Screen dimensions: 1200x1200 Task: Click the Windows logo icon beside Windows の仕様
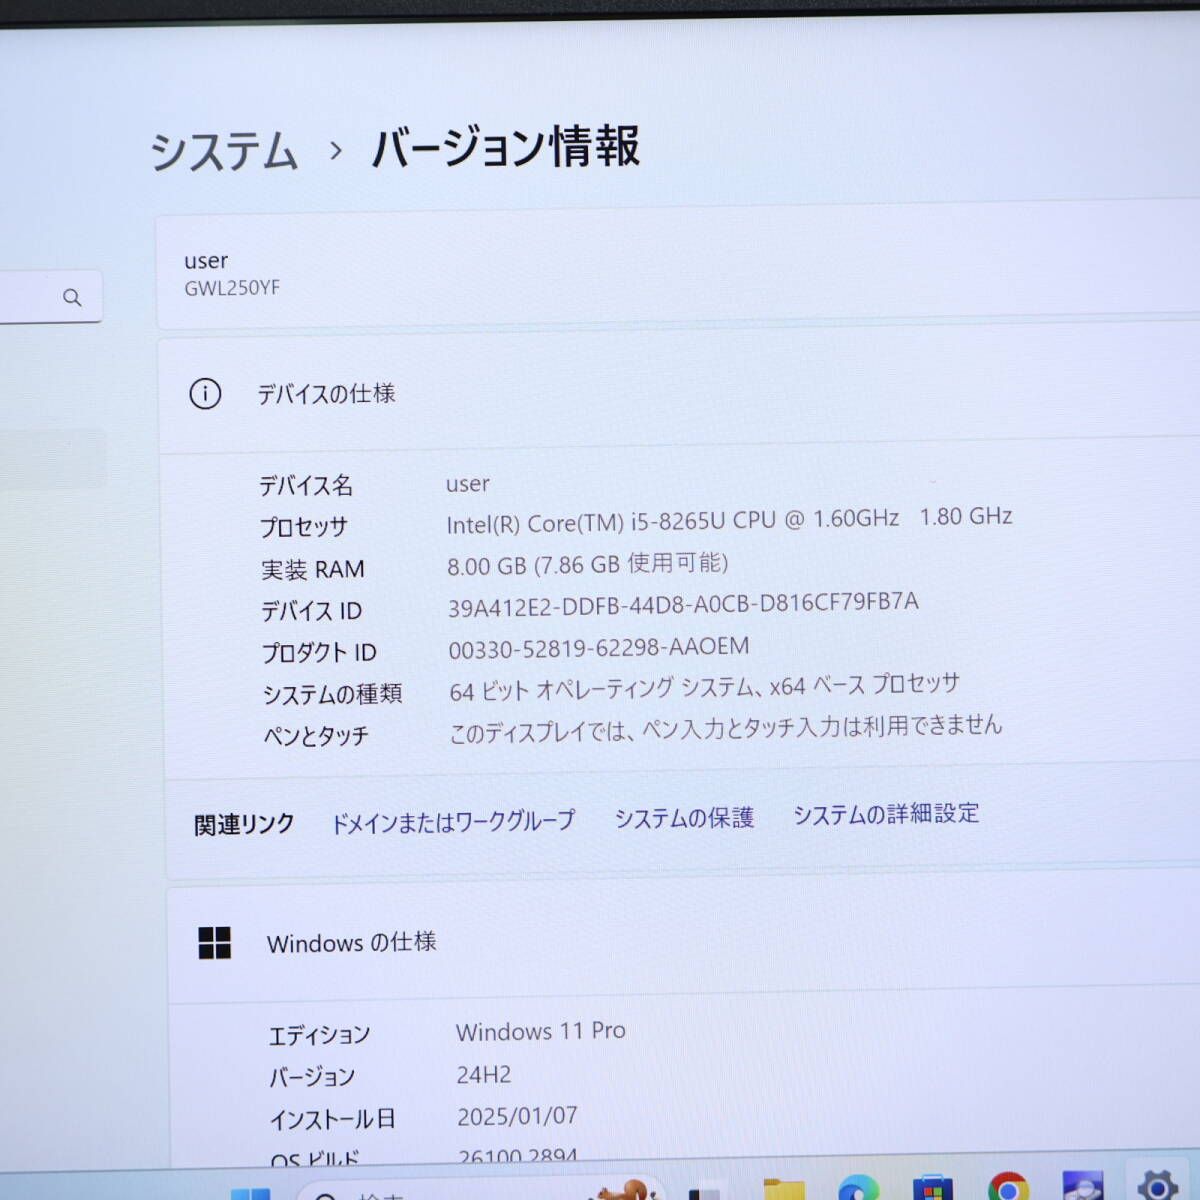click(214, 942)
